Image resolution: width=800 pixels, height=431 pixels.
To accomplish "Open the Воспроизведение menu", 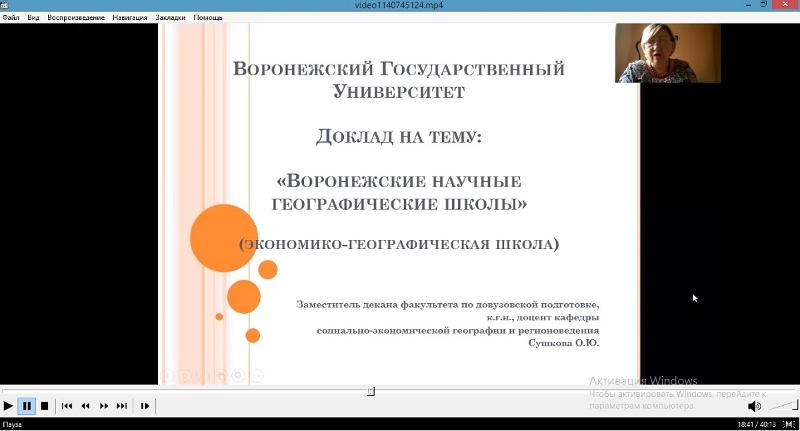I will 76,17.
